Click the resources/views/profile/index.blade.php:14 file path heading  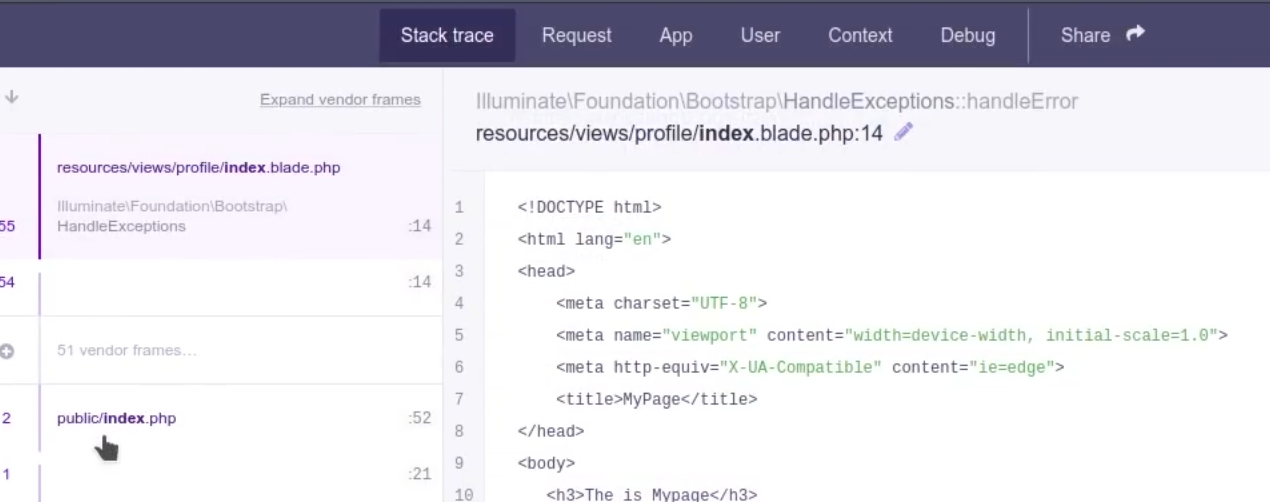pyautogui.click(x=679, y=133)
